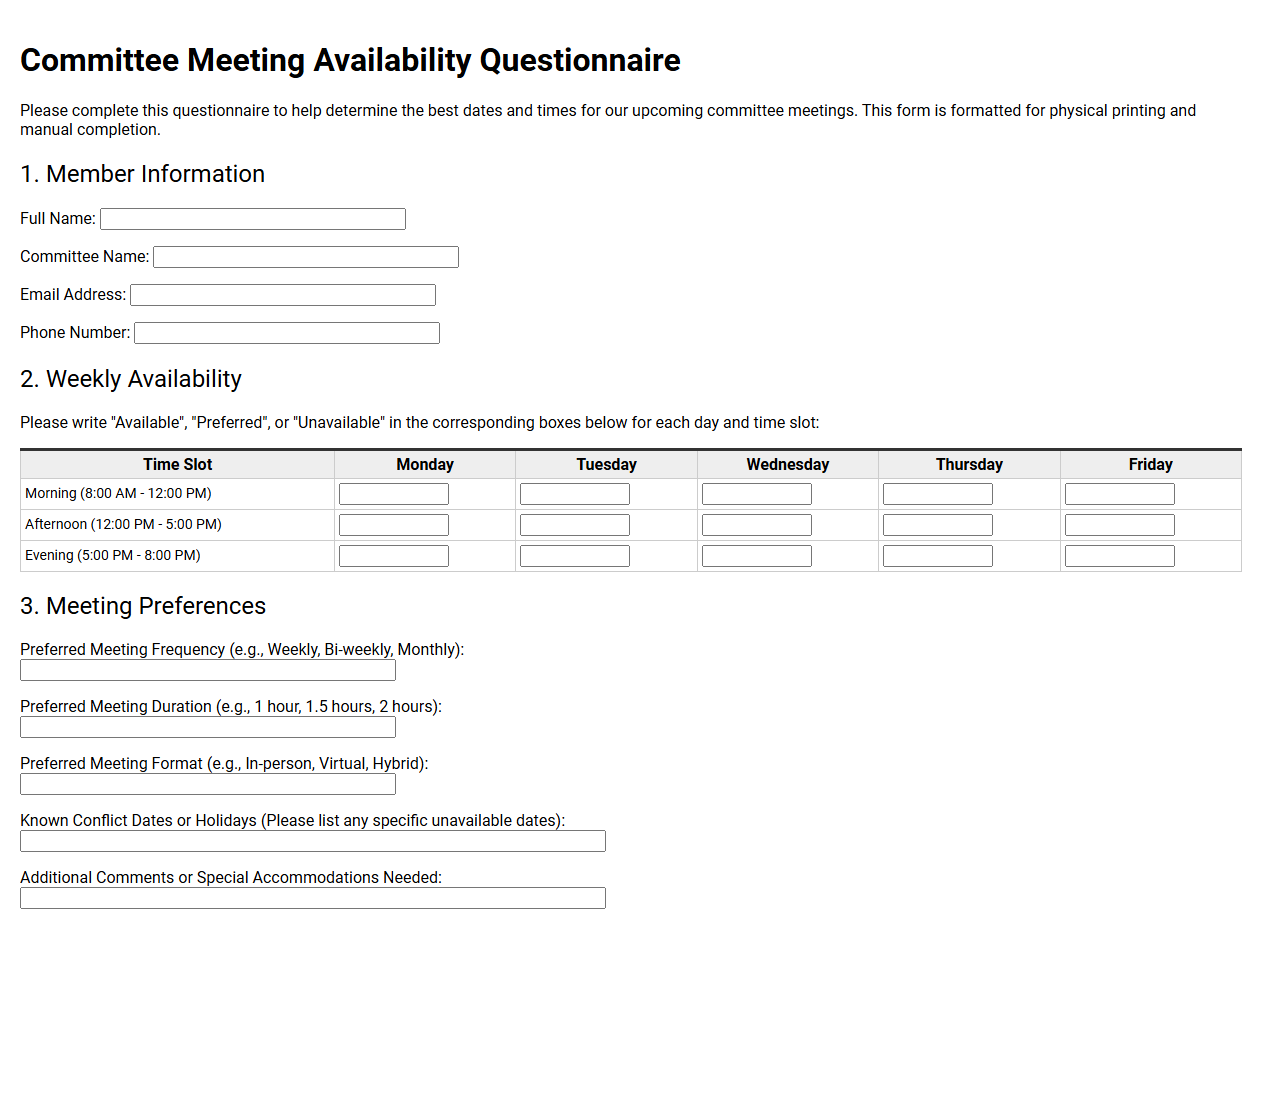Screen dimensions: 1262x1120
Task: Select the Friday Evening availability box
Action: pos(1120,556)
